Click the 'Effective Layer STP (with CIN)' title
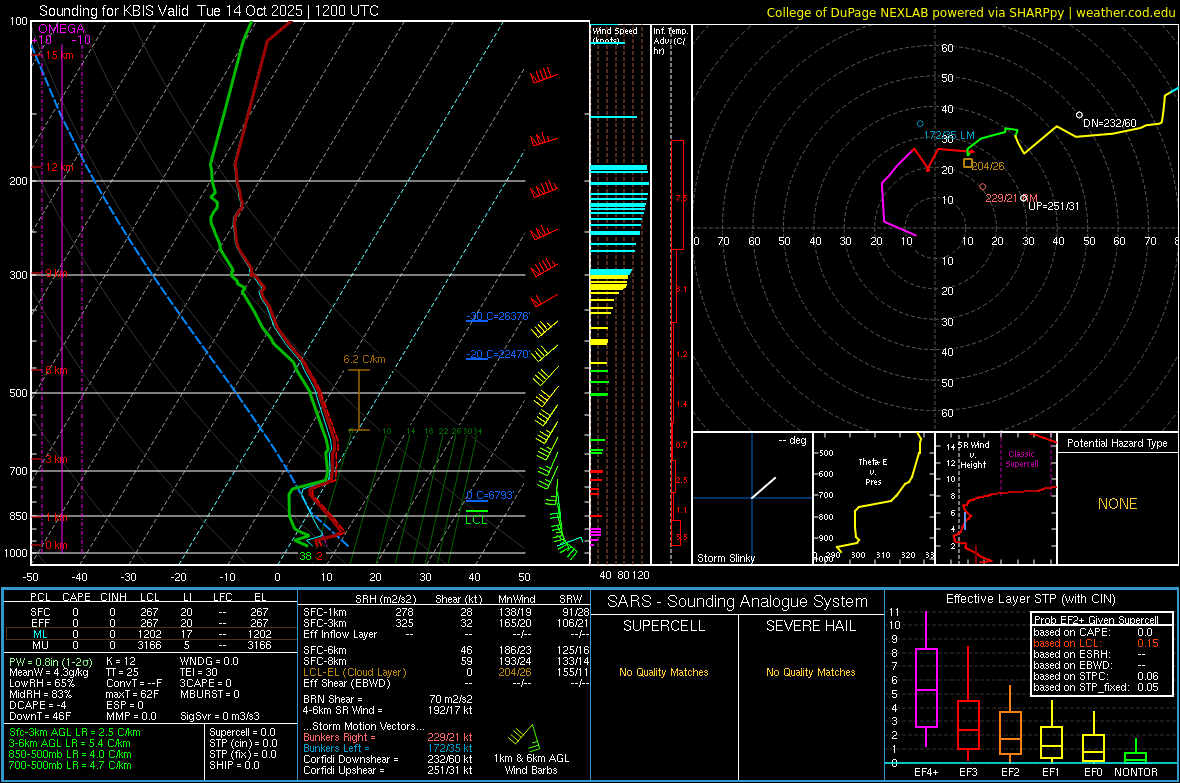This screenshot has height=783, width=1180. tap(1030, 599)
